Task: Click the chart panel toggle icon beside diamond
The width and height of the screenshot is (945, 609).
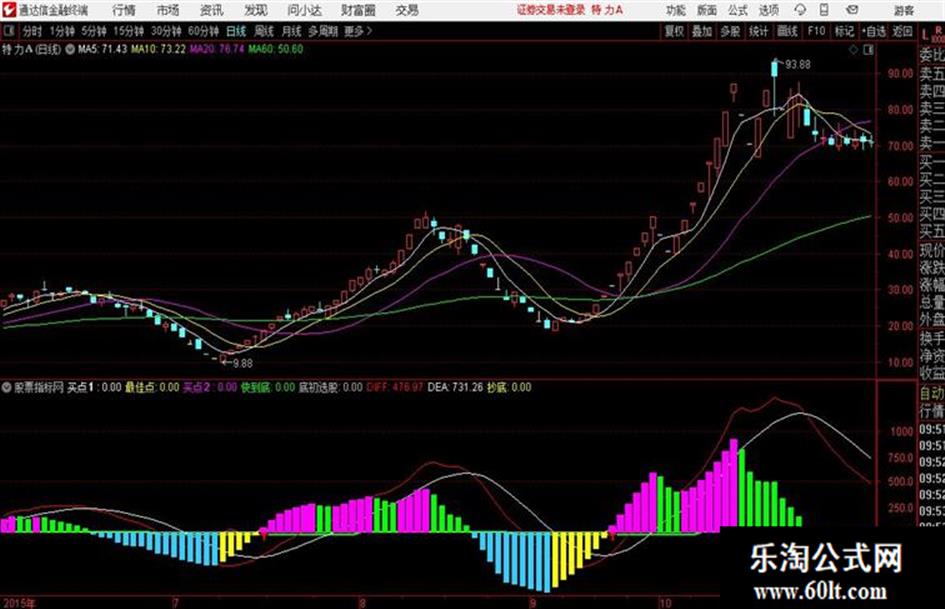Action: (x=868, y=50)
